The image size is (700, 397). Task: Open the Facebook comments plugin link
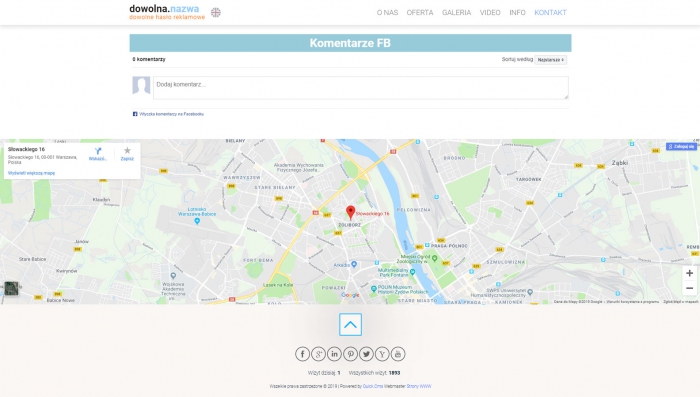point(171,114)
